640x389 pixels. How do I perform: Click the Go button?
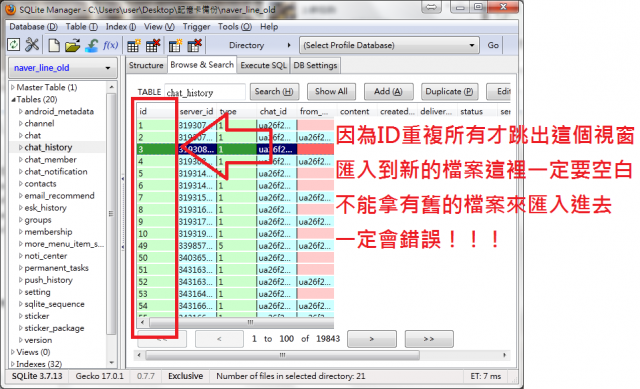(x=493, y=45)
